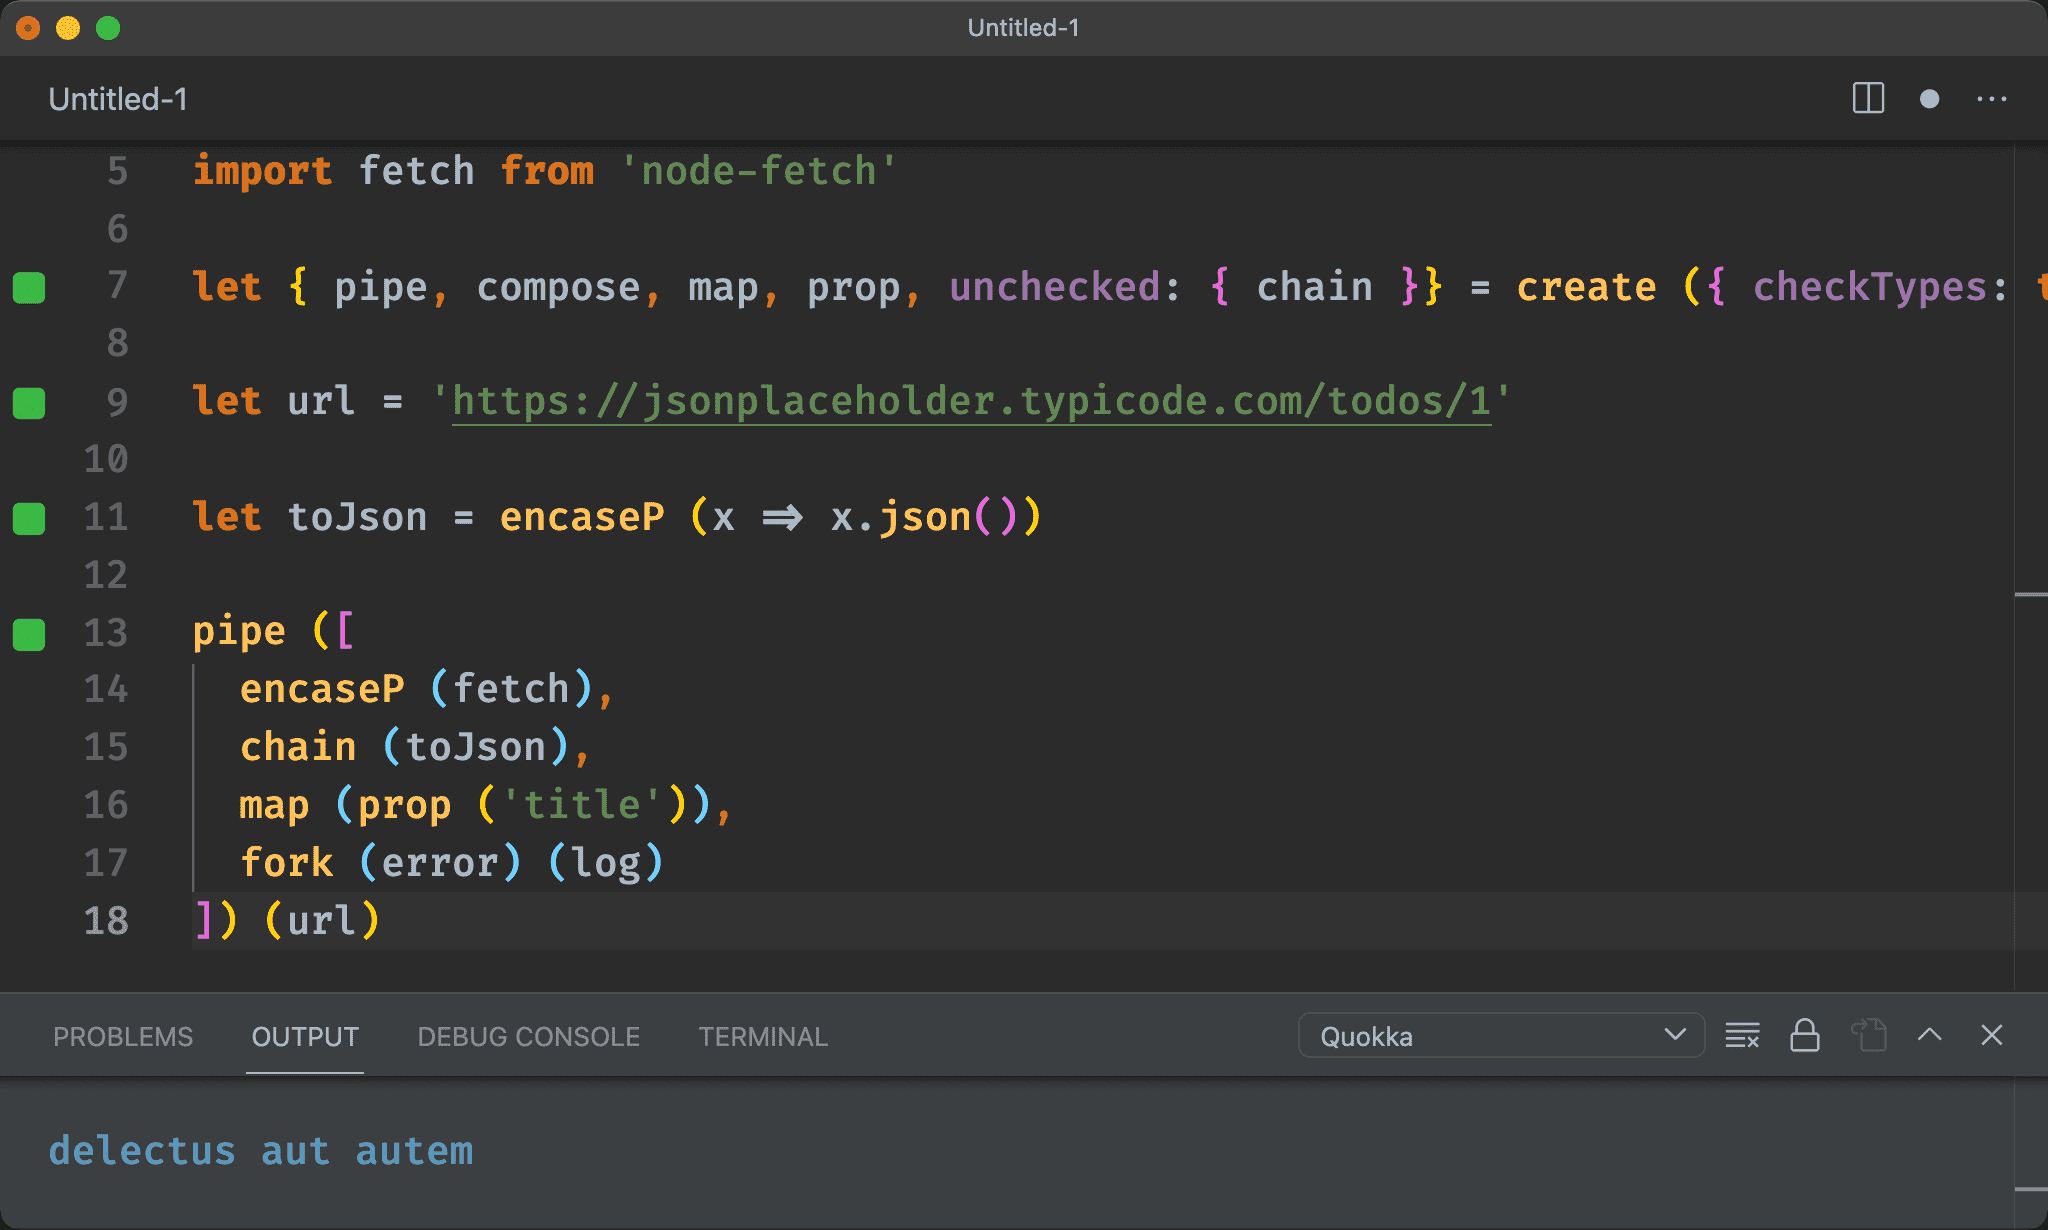This screenshot has width=2048, height=1230.
Task: Select the OUTPUT tab
Action: tap(305, 1037)
